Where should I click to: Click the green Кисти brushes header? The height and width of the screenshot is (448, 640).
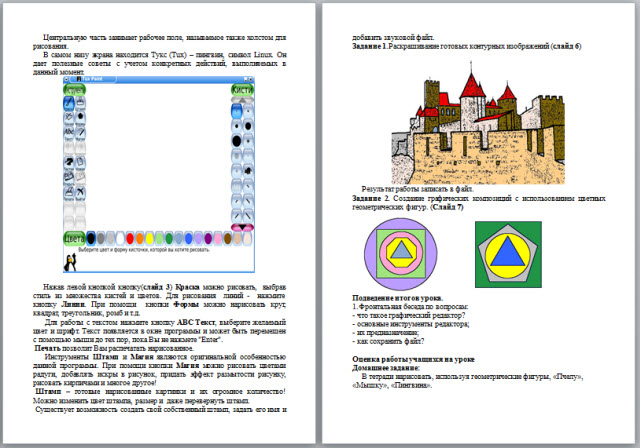click(241, 90)
